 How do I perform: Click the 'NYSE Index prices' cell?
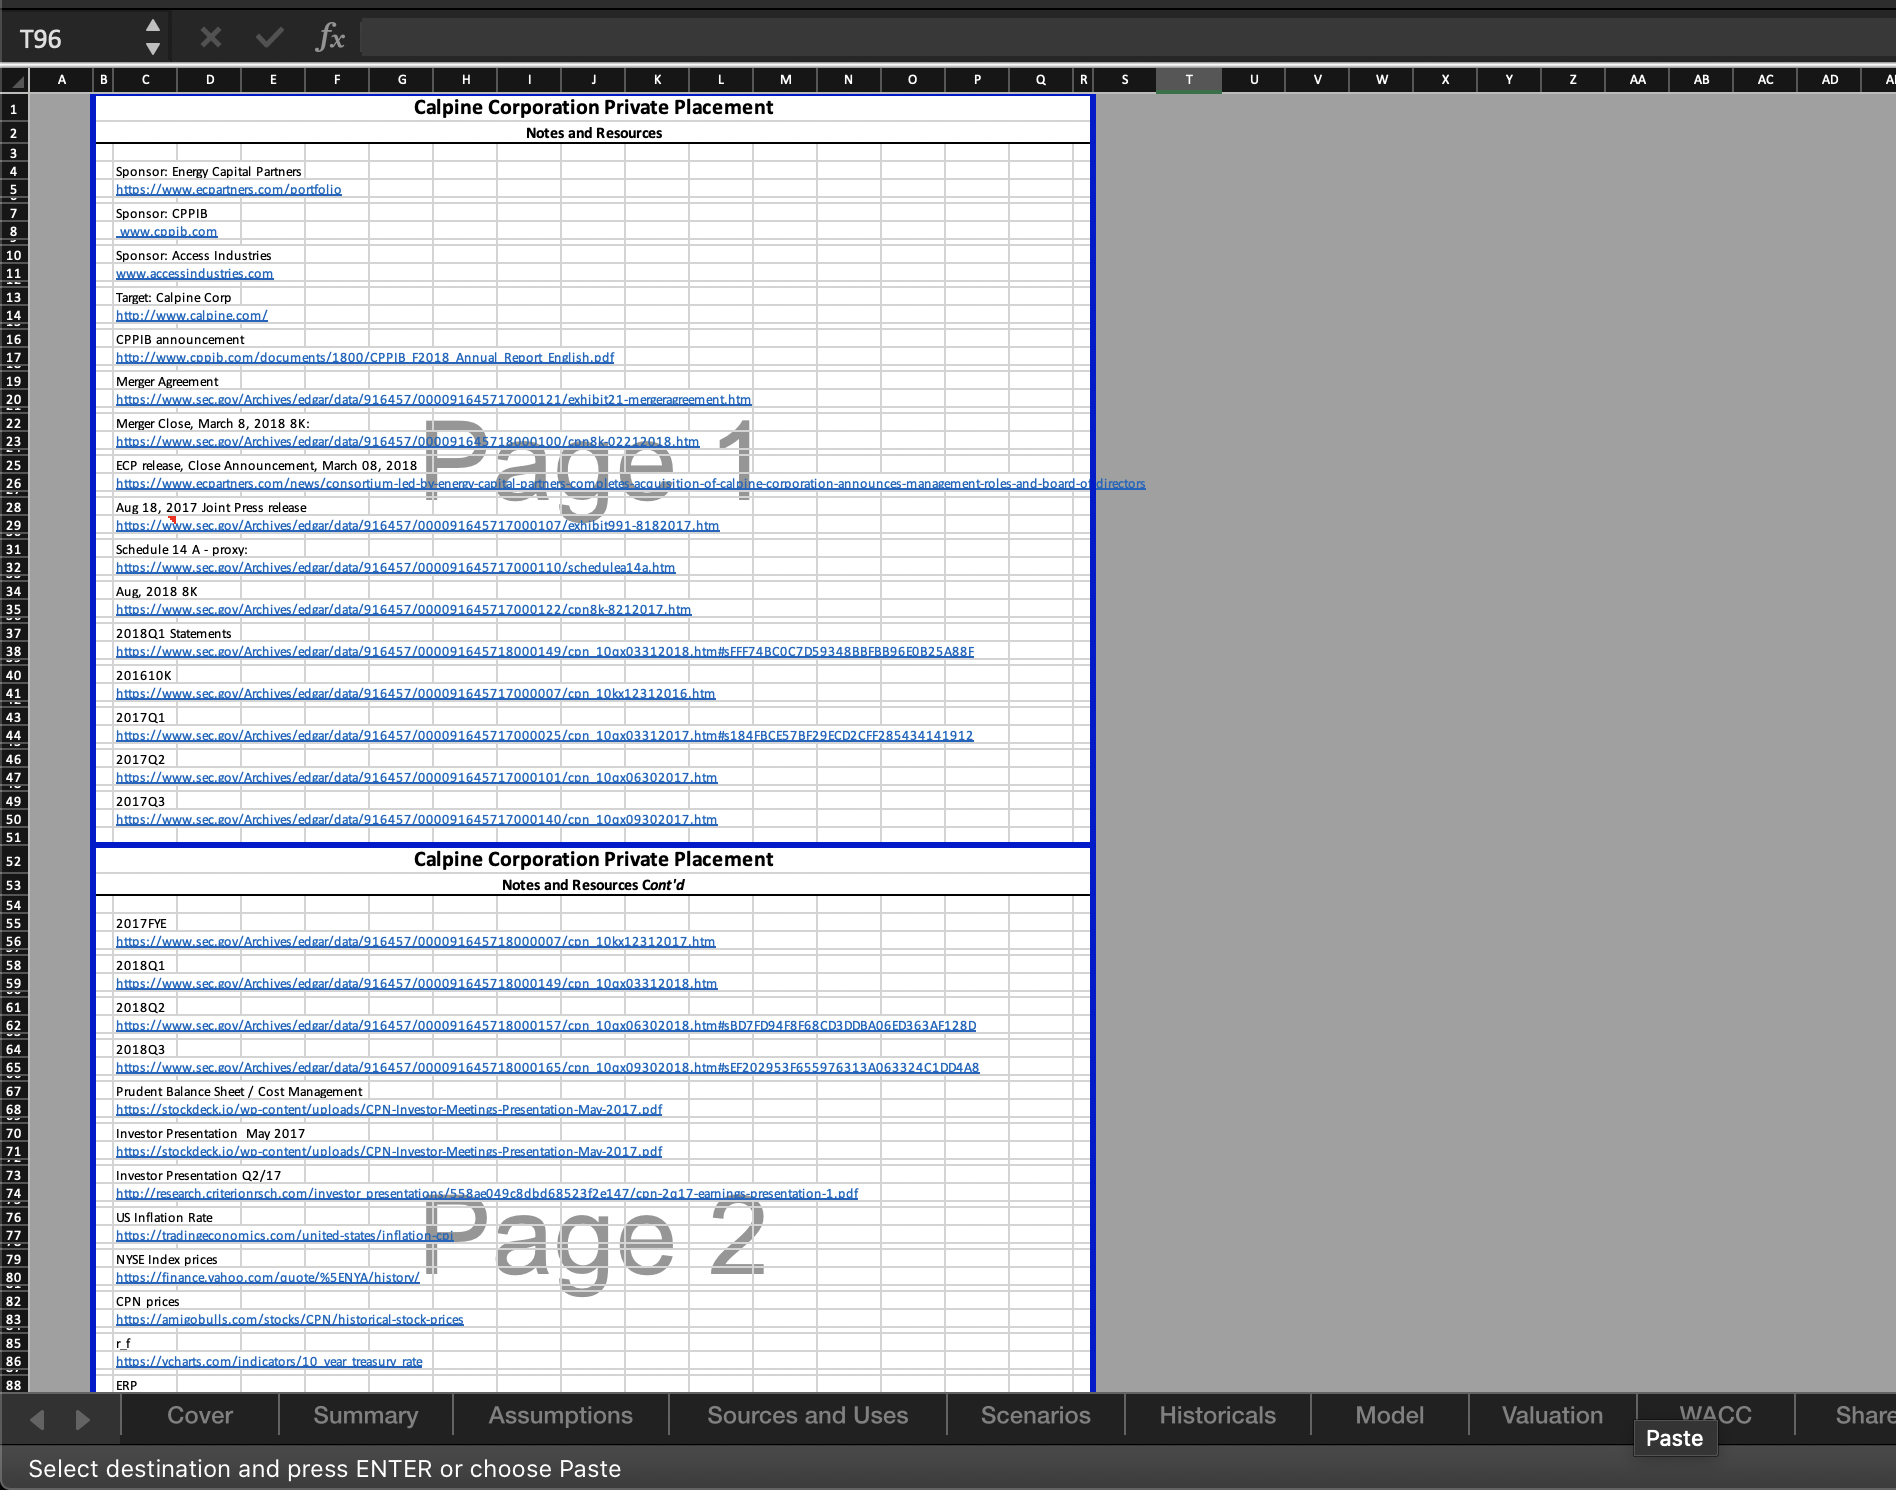click(166, 1260)
